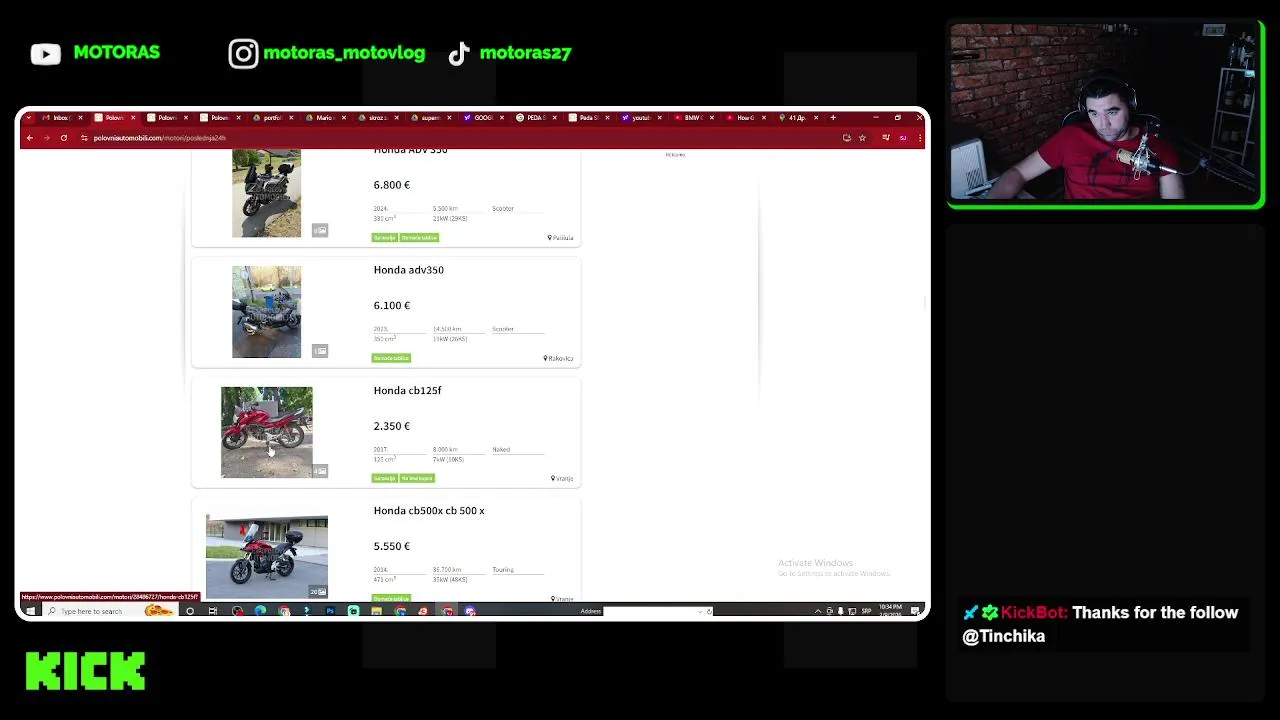Open the browser profile avatar icon
This screenshot has width=1280, height=720.
pos(903,138)
